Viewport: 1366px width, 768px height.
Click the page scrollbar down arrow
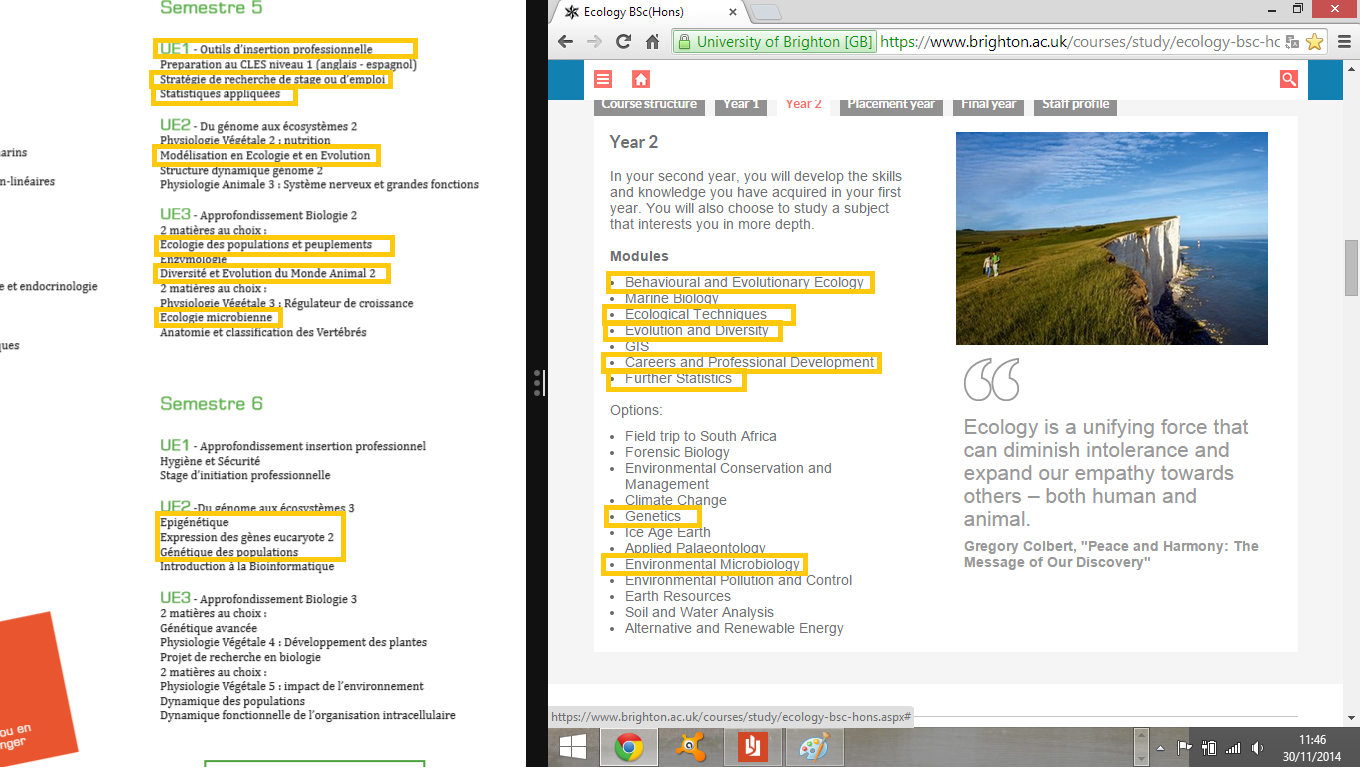(1351, 717)
